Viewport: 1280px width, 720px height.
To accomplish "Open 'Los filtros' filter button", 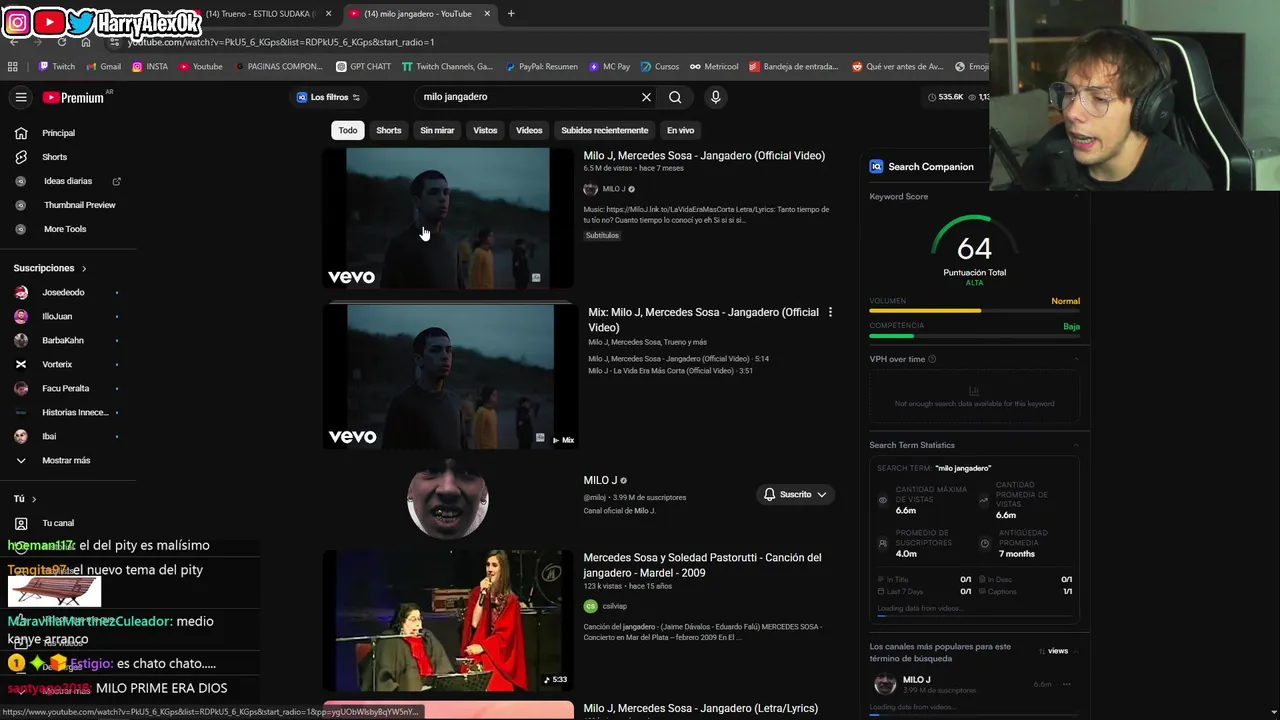I will 328,97.
